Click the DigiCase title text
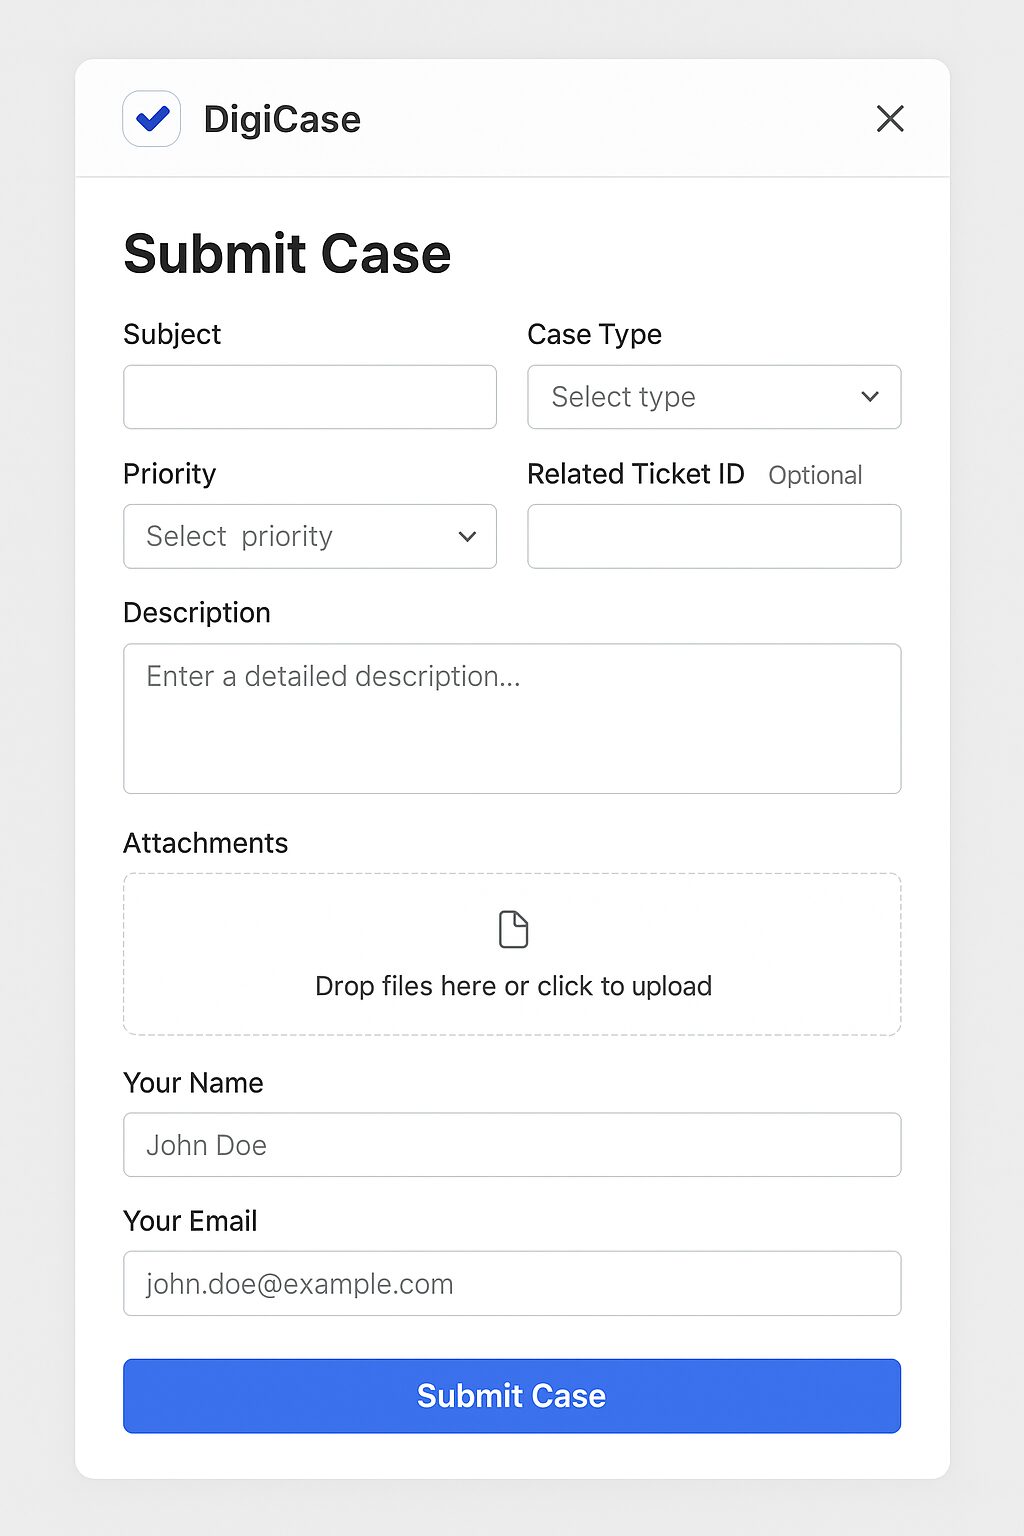The image size is (1024, 1536). pyautogui.click(x=282, y=120)
